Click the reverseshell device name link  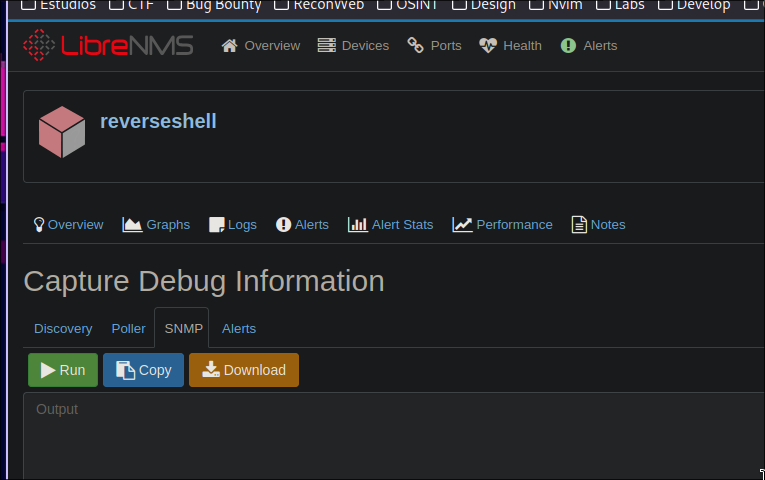point(158,121)
